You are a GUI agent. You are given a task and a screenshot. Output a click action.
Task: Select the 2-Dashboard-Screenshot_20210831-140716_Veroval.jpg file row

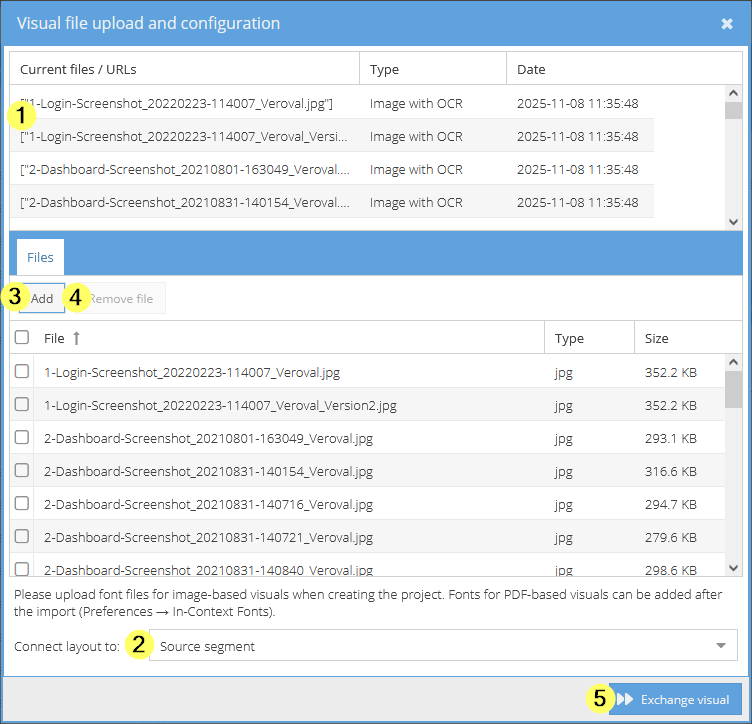pos(208,504)
